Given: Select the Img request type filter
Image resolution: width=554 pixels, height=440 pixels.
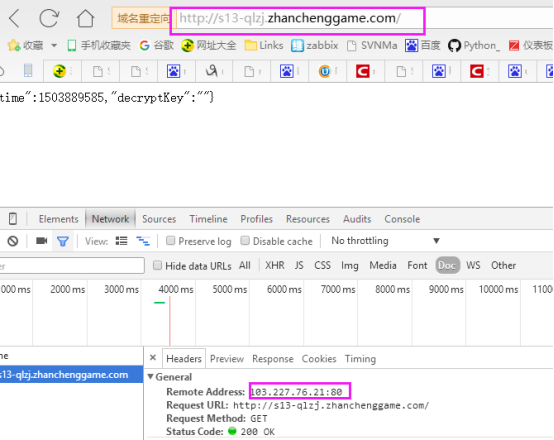Looking at the screenshot, I should pos(350,265).
